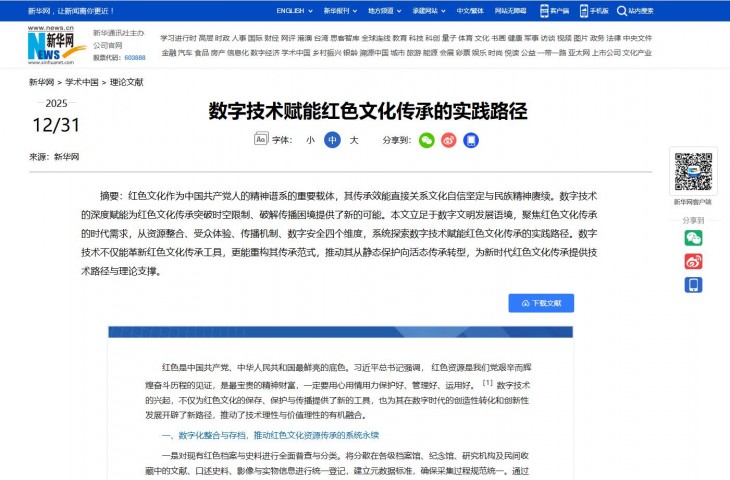Click green WeChat icon in right sidebar
This screenshot has width=730, height=480.
[x=693, y=237]
